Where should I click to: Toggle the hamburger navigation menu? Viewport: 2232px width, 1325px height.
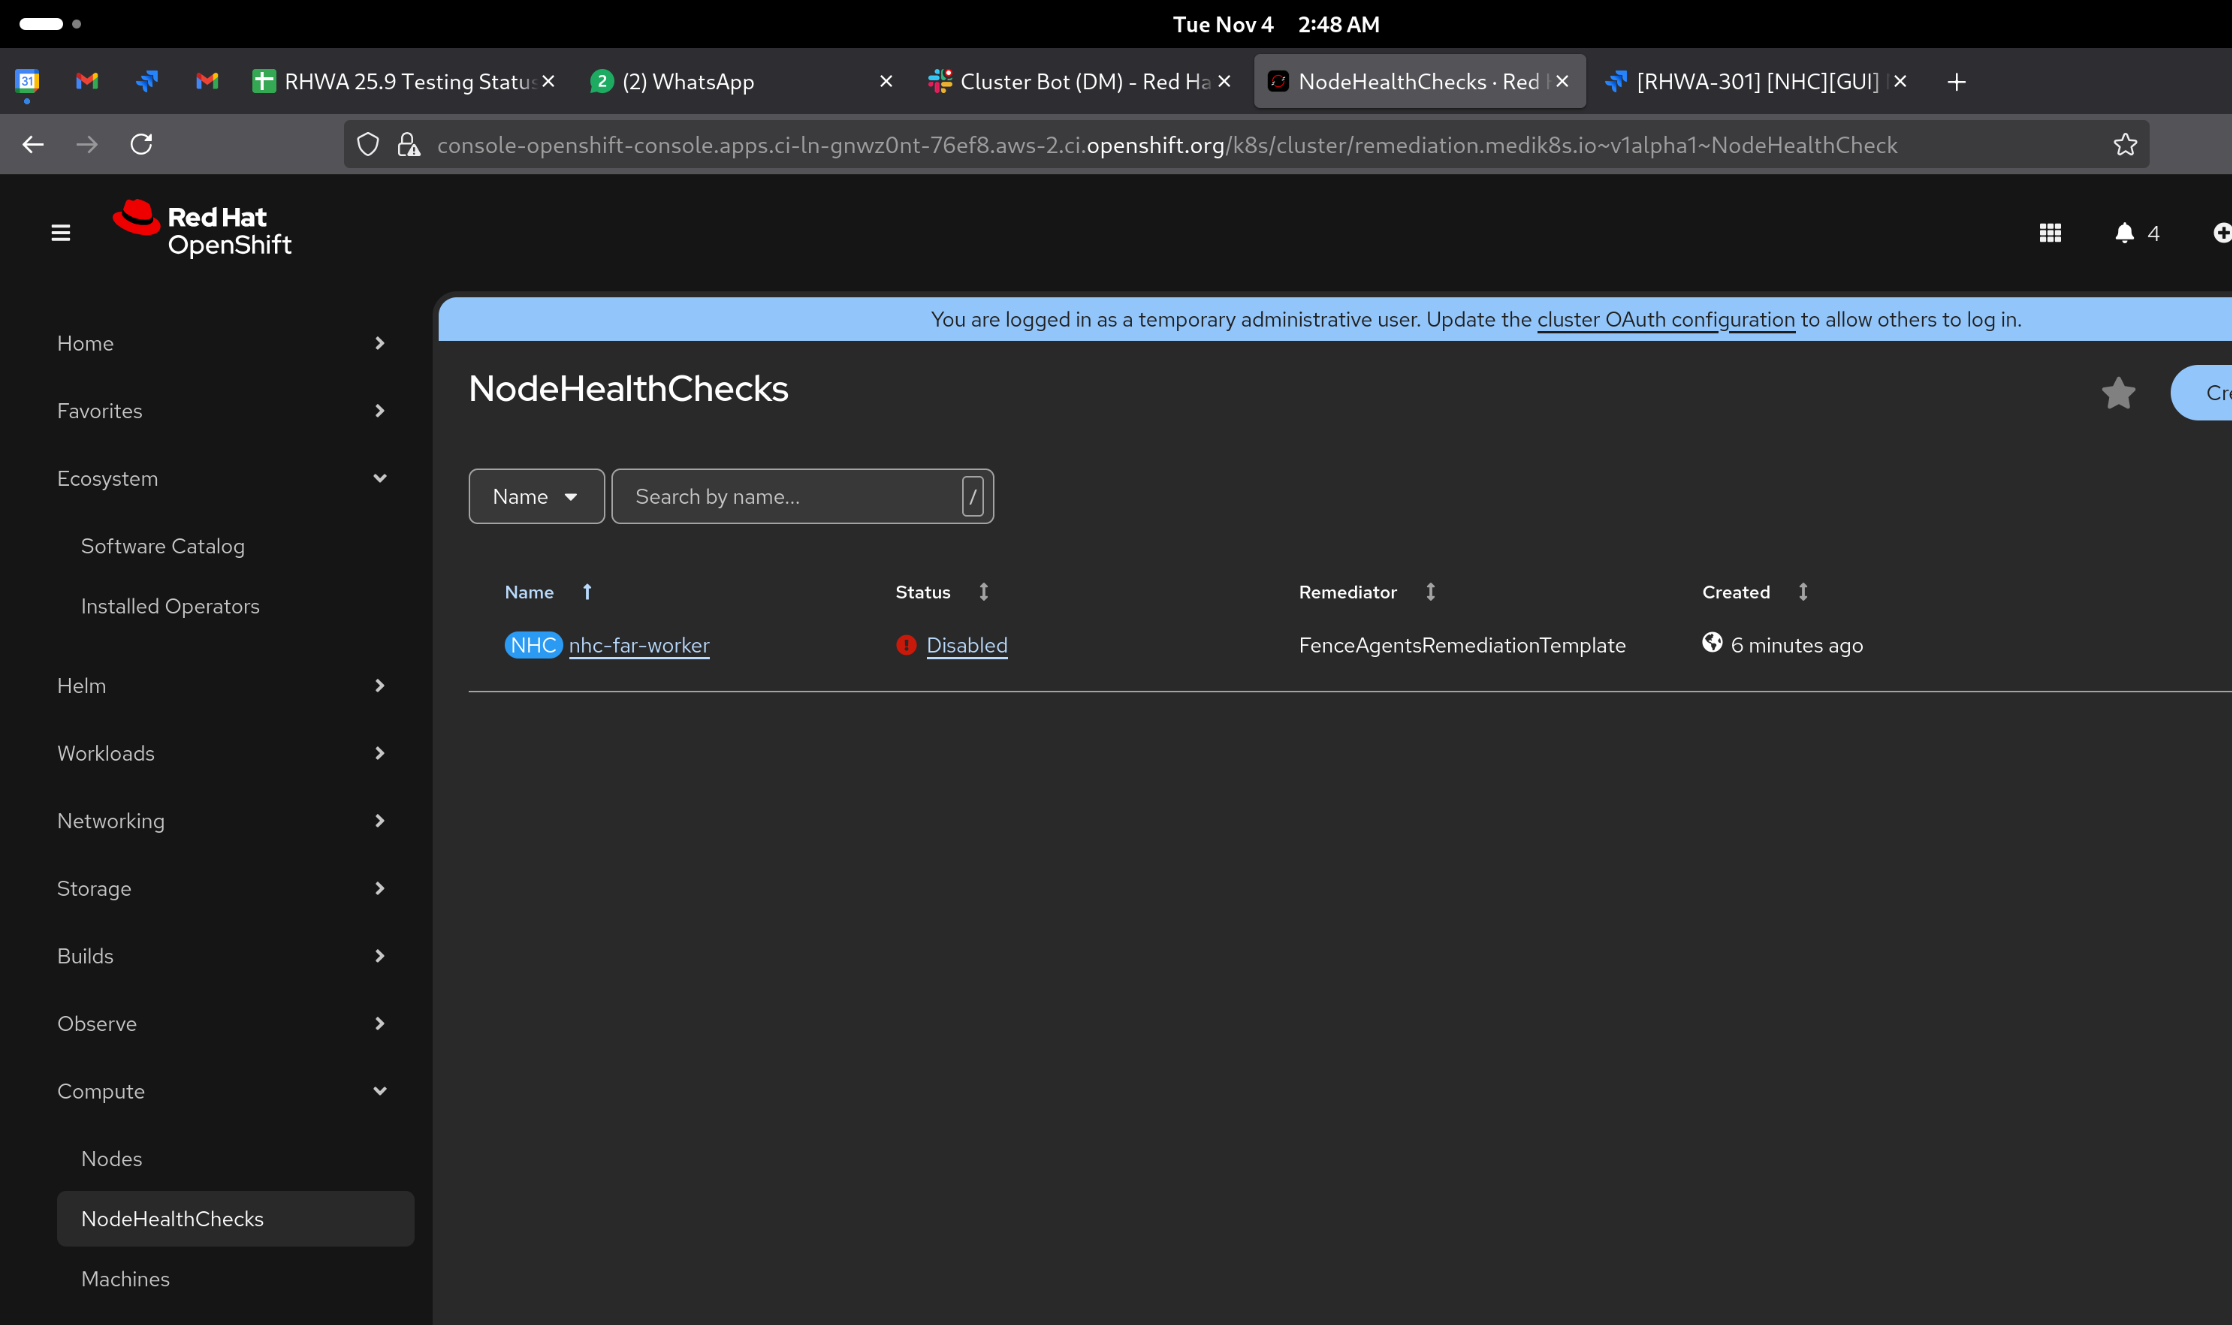[x=61, y=233]
